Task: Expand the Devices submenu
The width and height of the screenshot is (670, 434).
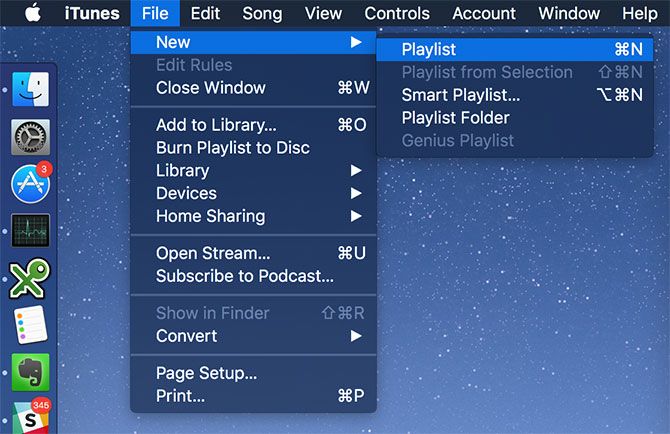Action: tap(186, 193)
